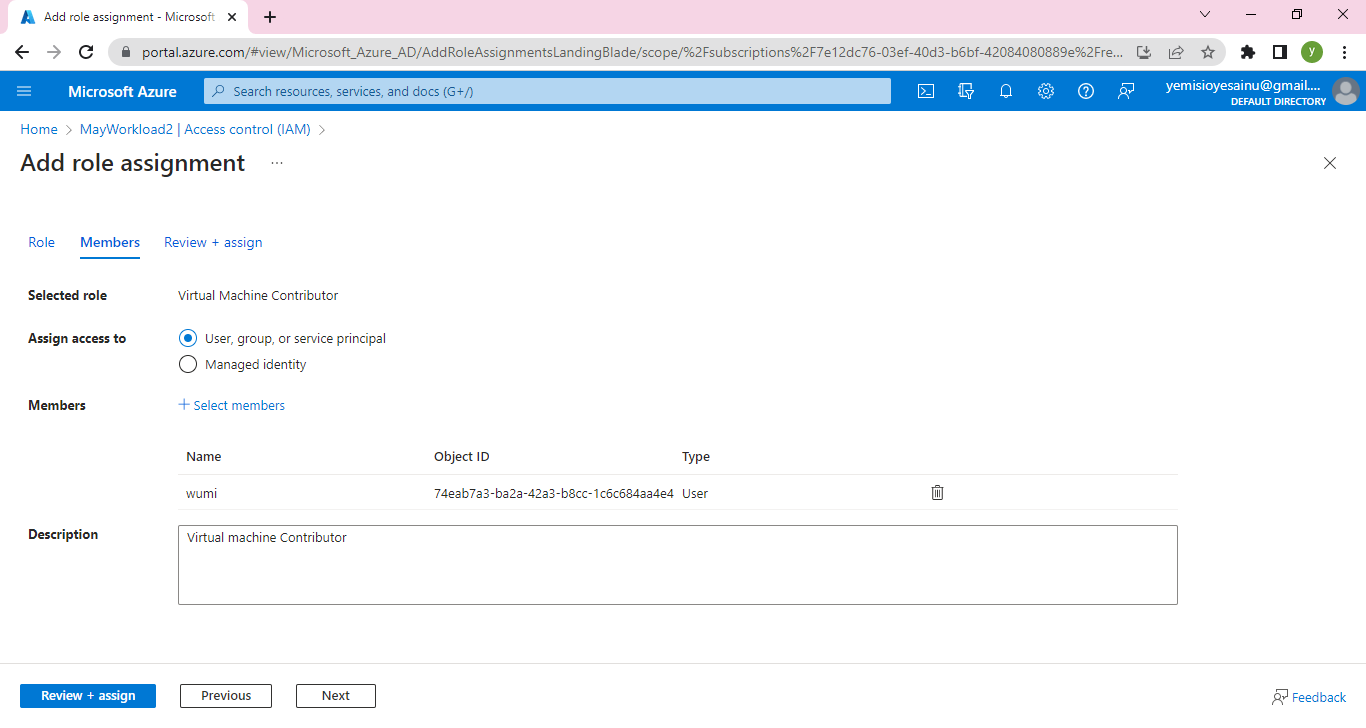Click the Select members link
Viewport: 1366px width, 728px height.
pos(232,405)
